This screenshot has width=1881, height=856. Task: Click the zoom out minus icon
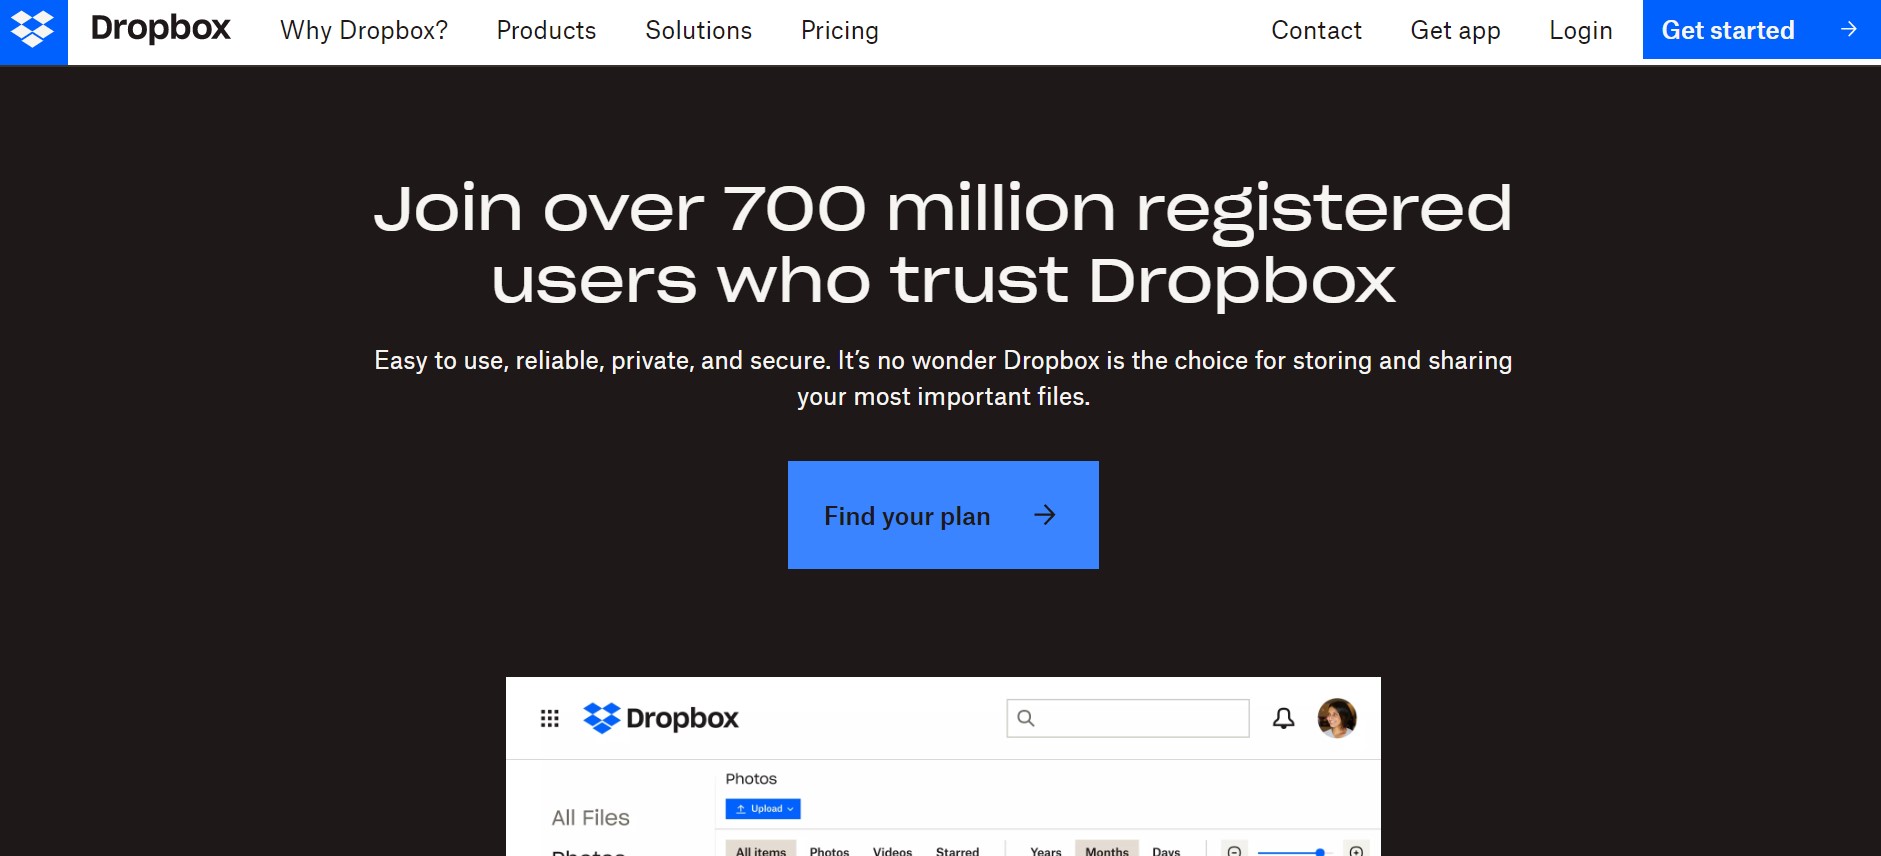pos(1234,851)
